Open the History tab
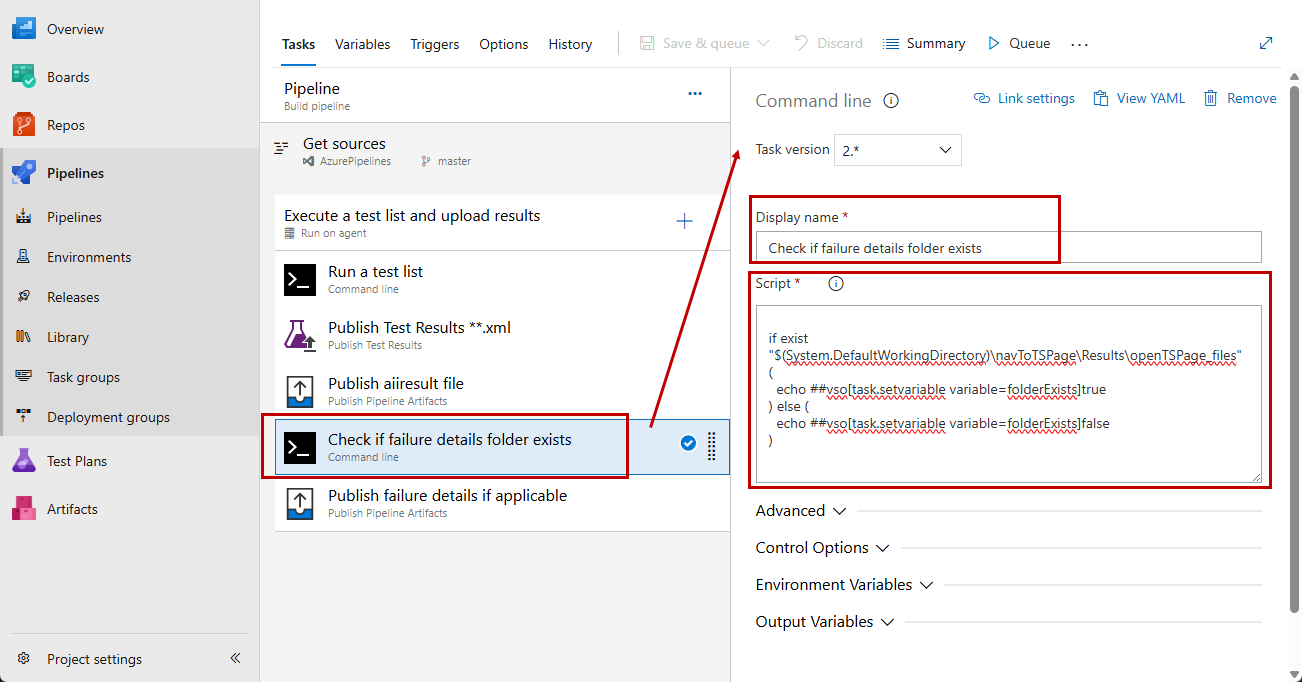Image resolution: width=1302 pixels, height=682 pixels. (570, 43)
